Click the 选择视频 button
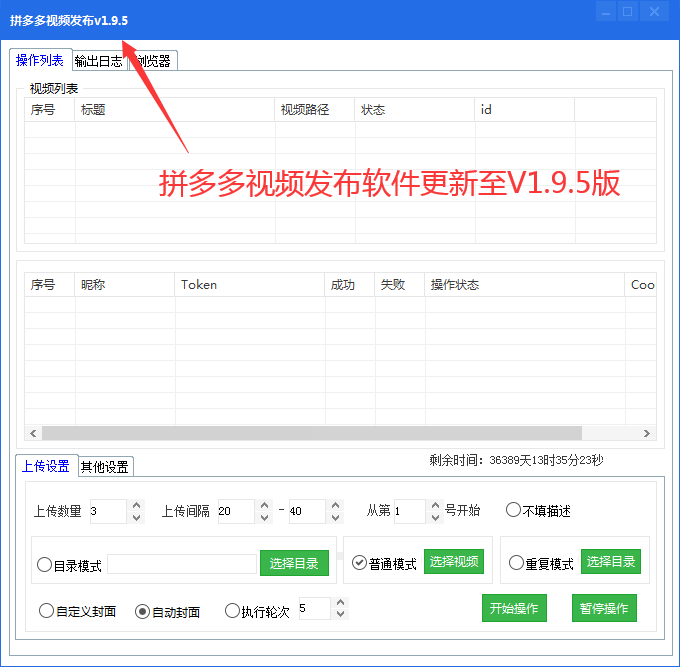This screenshot has height=667, width=680. pos(454,562)
